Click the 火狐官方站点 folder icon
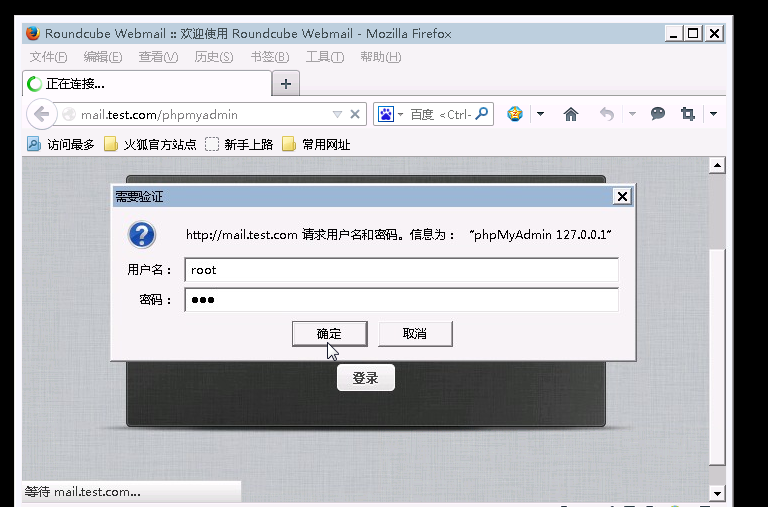The width and height of the screenshot is (768, 507). (111, 144)
